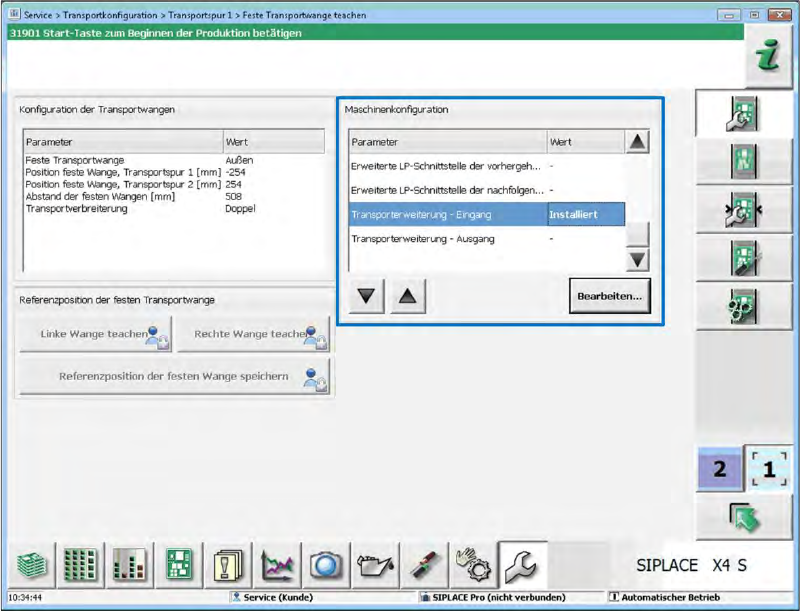The width and height of the screenshot is (800, 611).
Task: Select the wrench service tab icon
Action: [522, 565]
